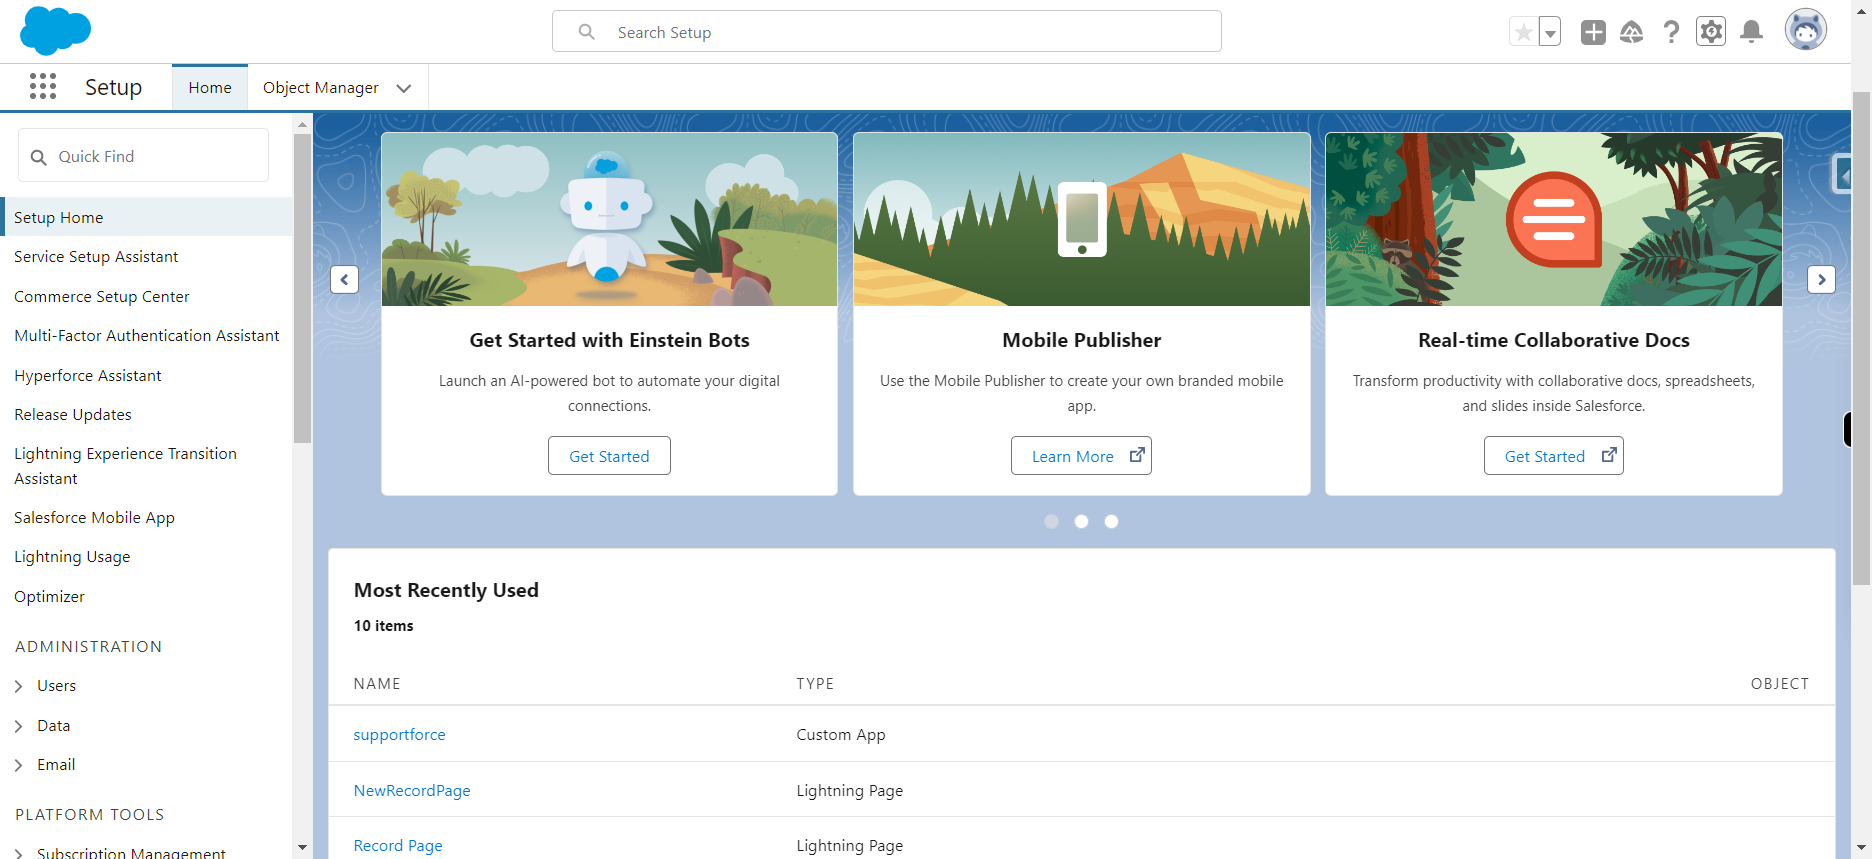Open the Global Actions plus icon
This screenshot has height=859, width=1872.
click(1593, 32)
